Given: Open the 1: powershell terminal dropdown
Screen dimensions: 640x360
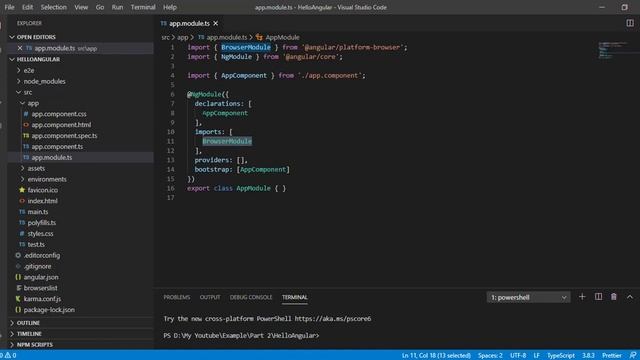Looking at the screenshot, I should pyautogui.click(x=528, y=297).
